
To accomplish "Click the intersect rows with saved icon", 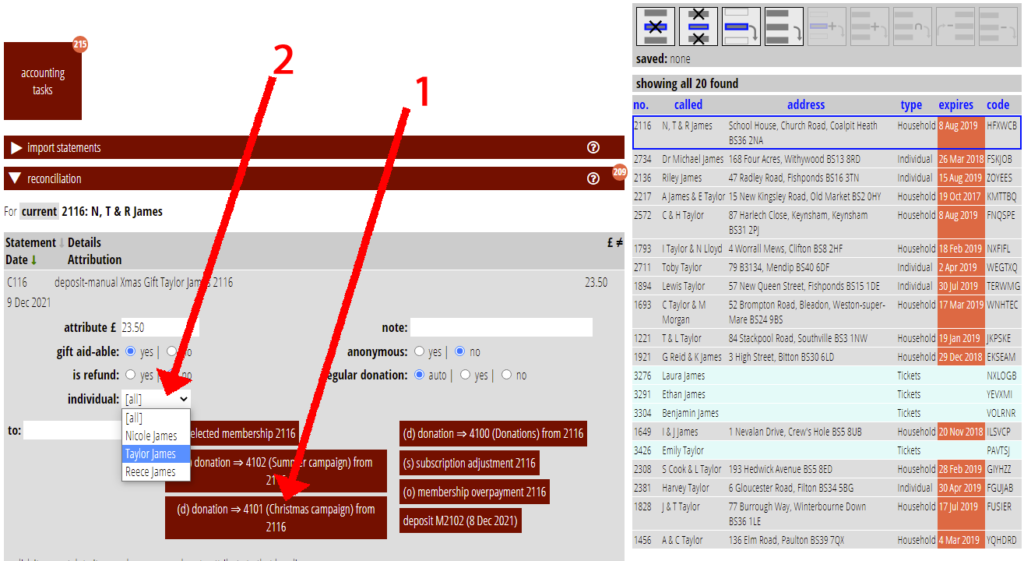I will 912,27.
